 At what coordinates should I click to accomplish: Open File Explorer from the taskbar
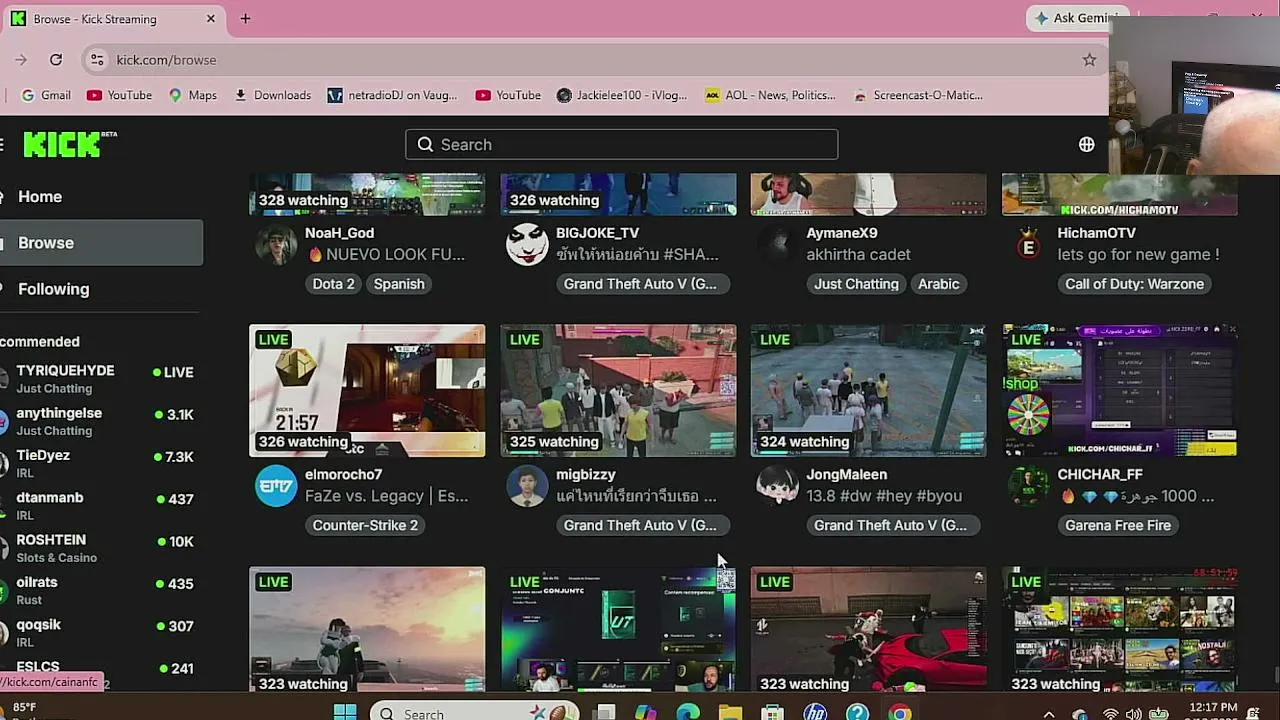730,713
